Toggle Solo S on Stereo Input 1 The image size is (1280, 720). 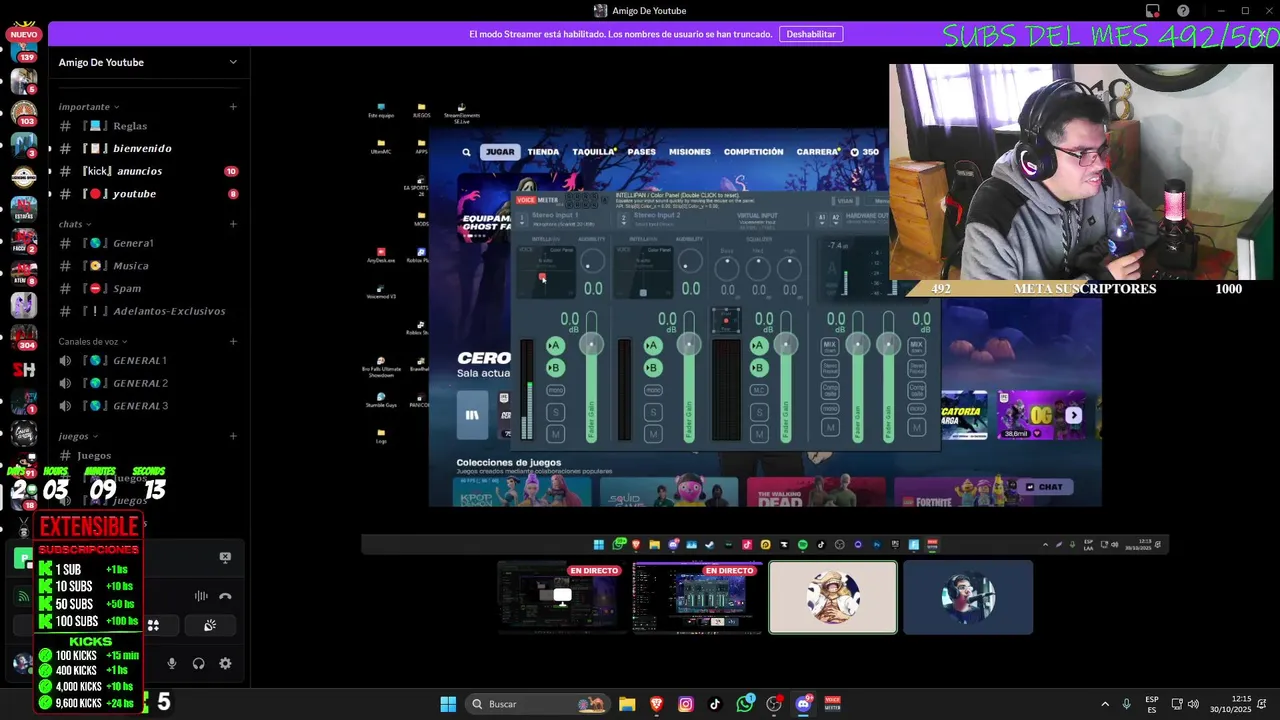[555, 412]
